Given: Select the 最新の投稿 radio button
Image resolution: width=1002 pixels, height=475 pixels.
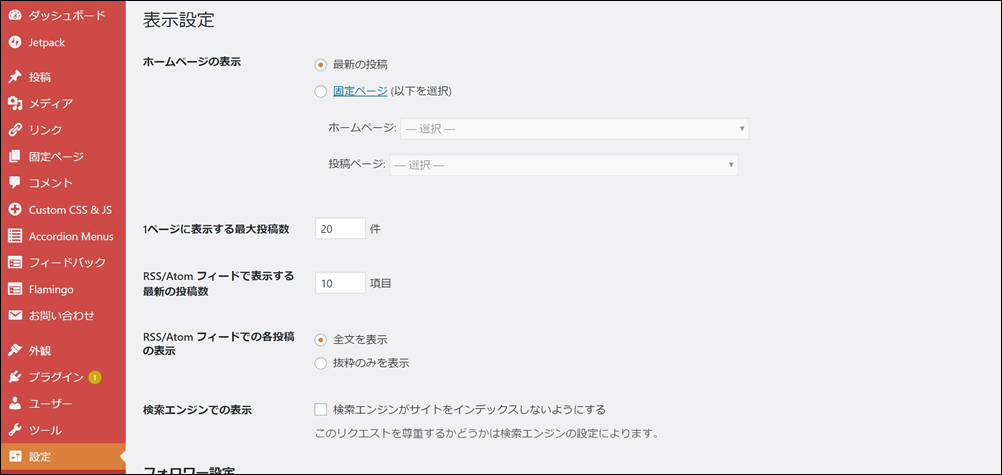Looking at the screenshot, I should (321, 65).
